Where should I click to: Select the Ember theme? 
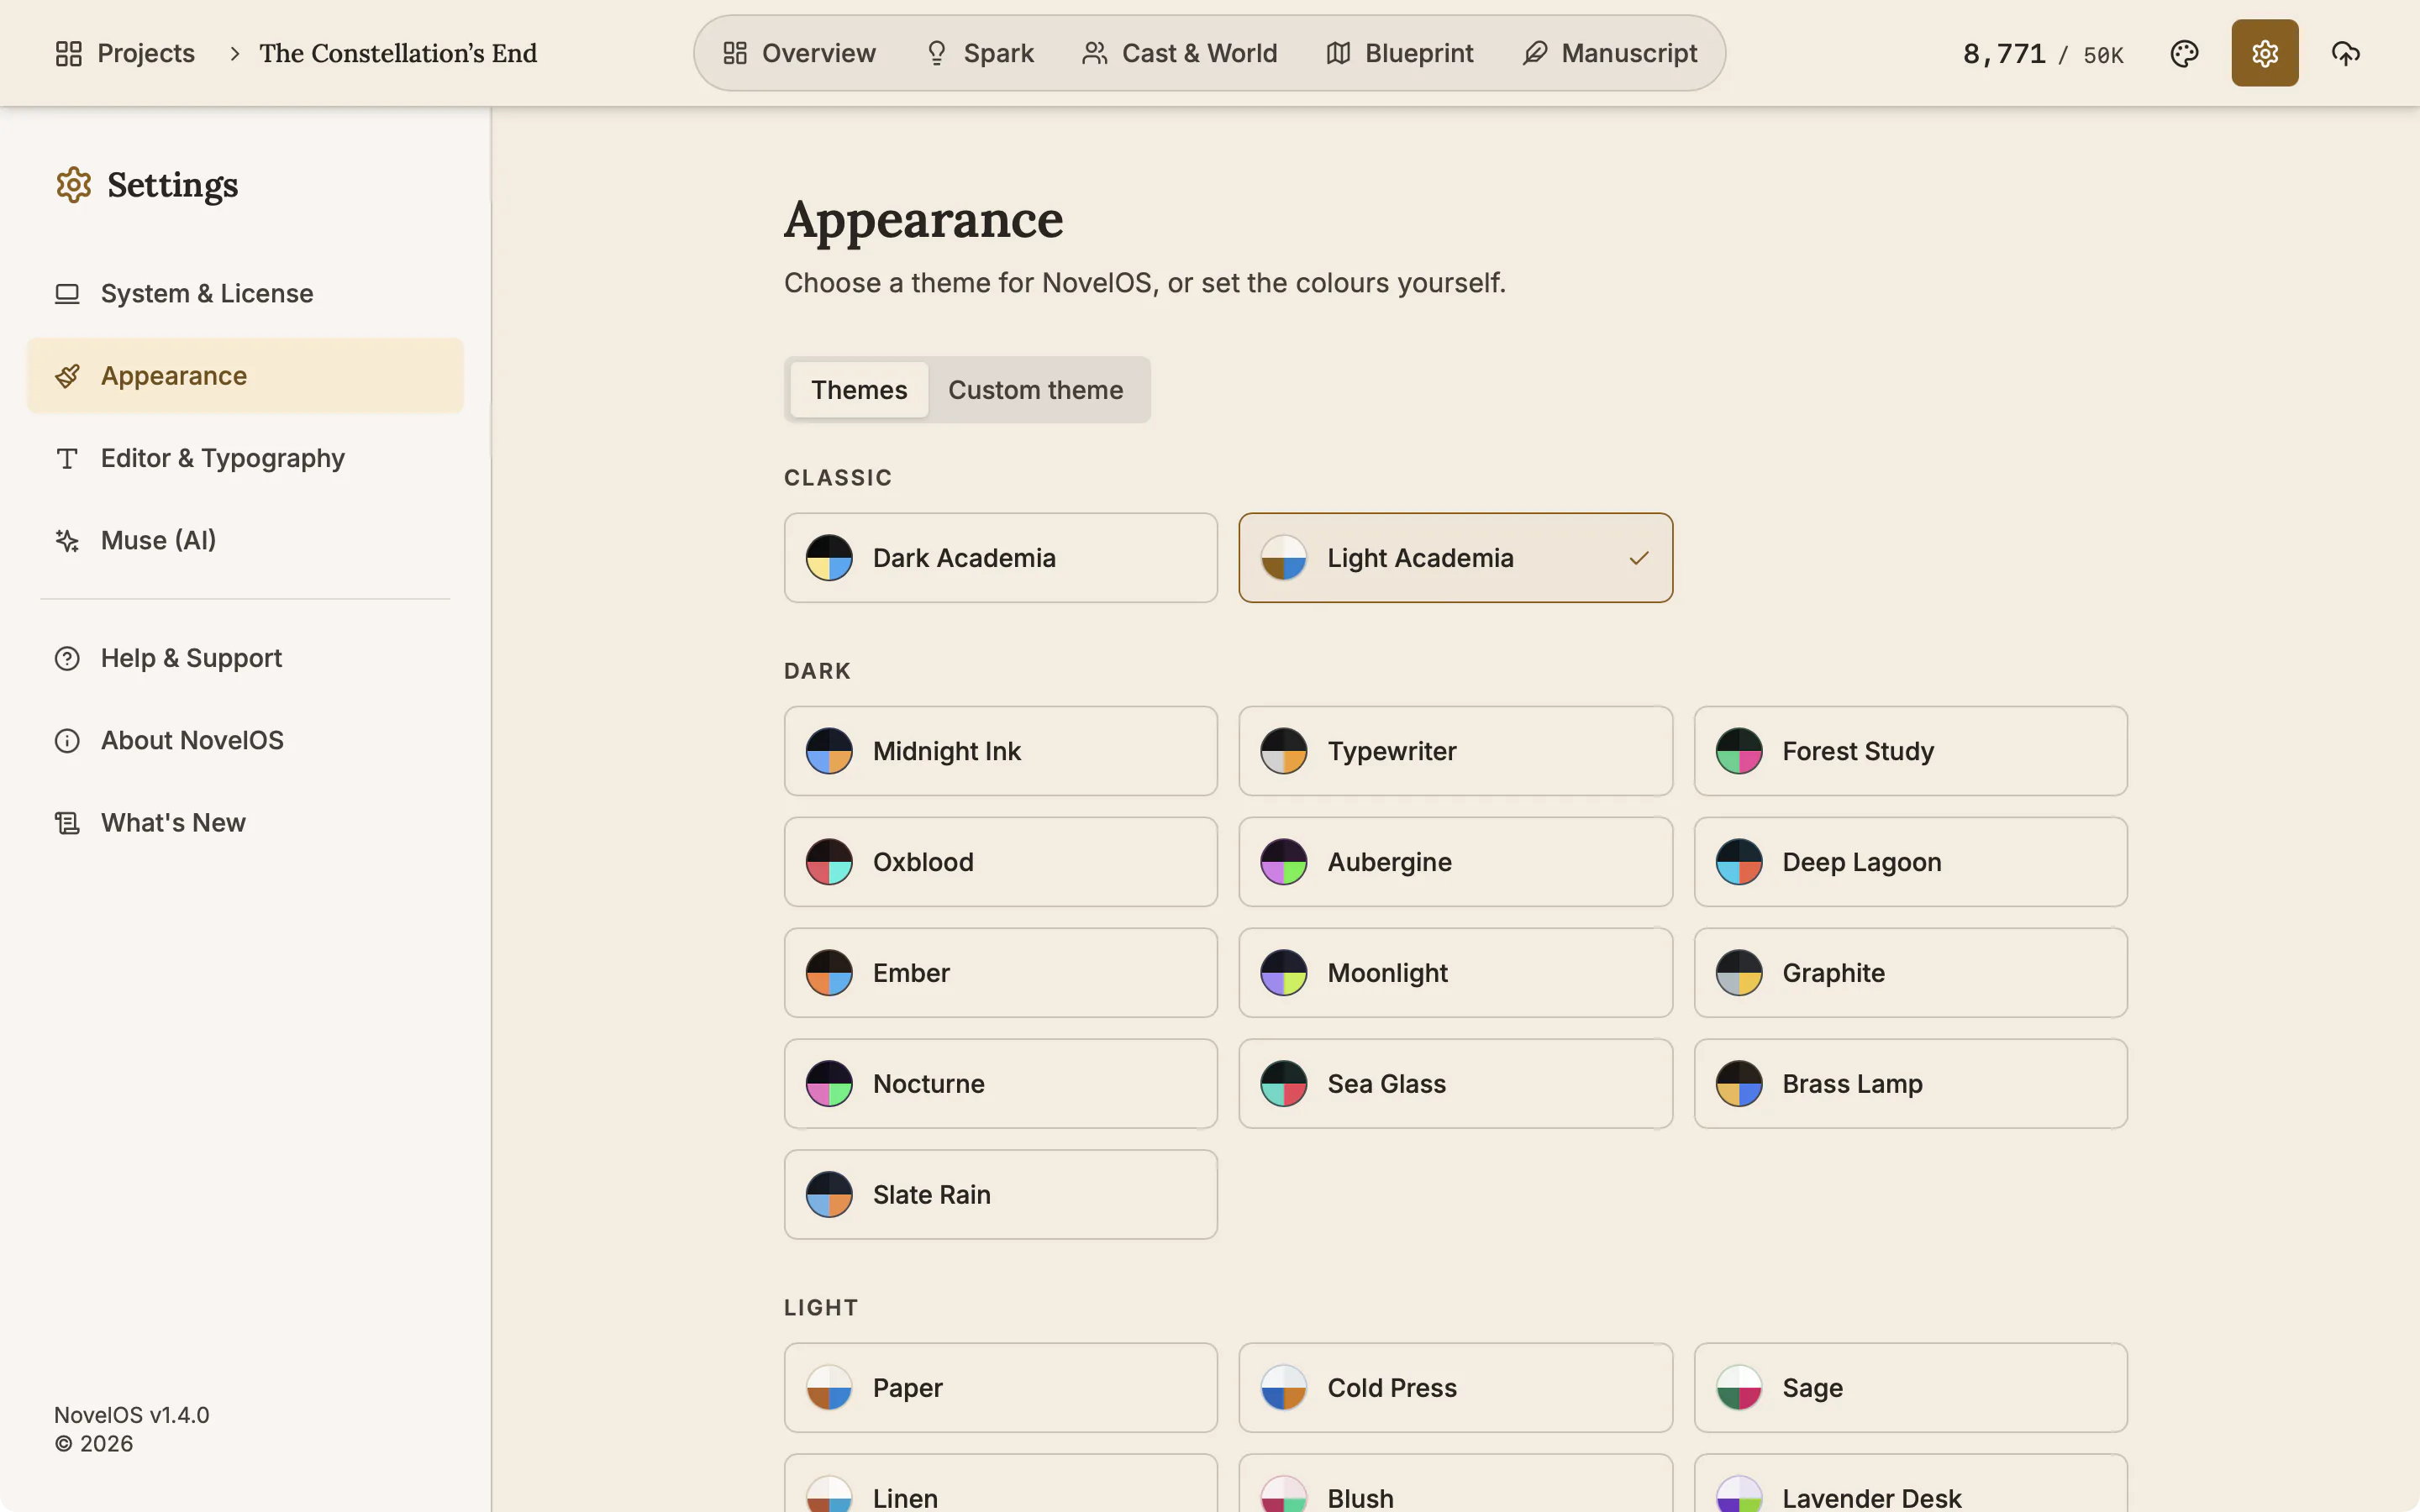(1000, 973)
